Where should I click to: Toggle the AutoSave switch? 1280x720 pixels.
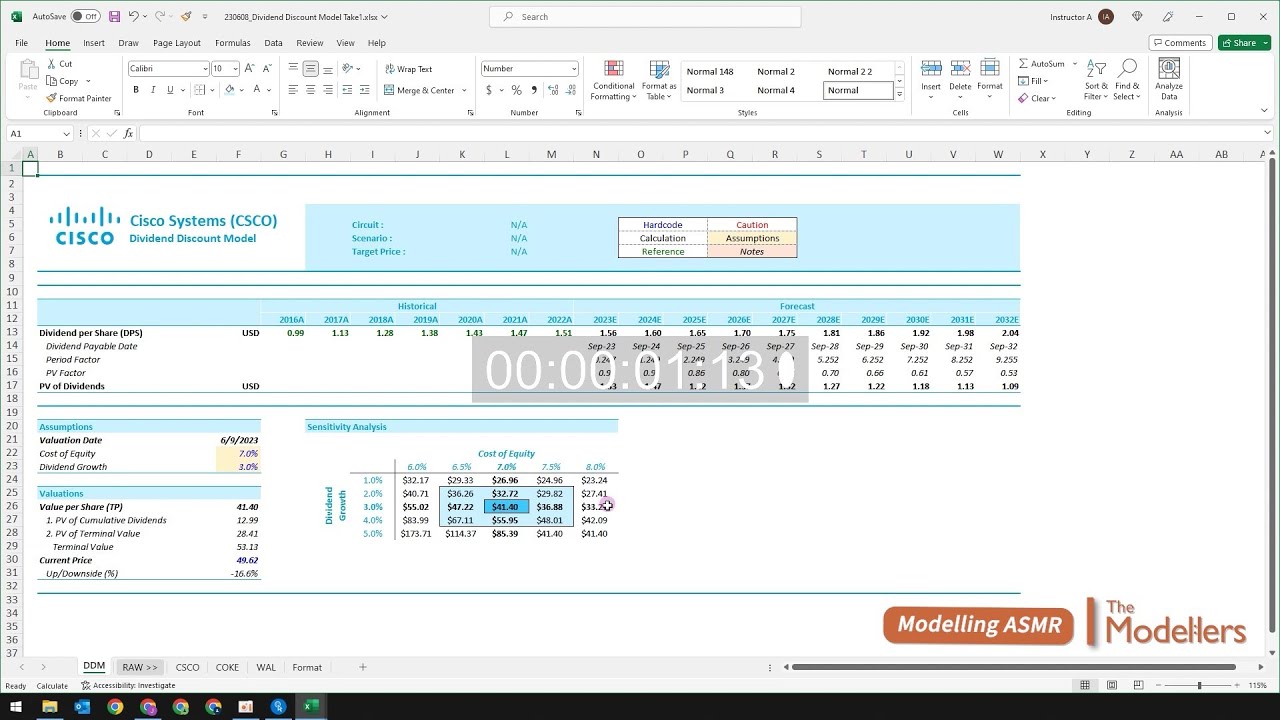(x=85, y=17)
